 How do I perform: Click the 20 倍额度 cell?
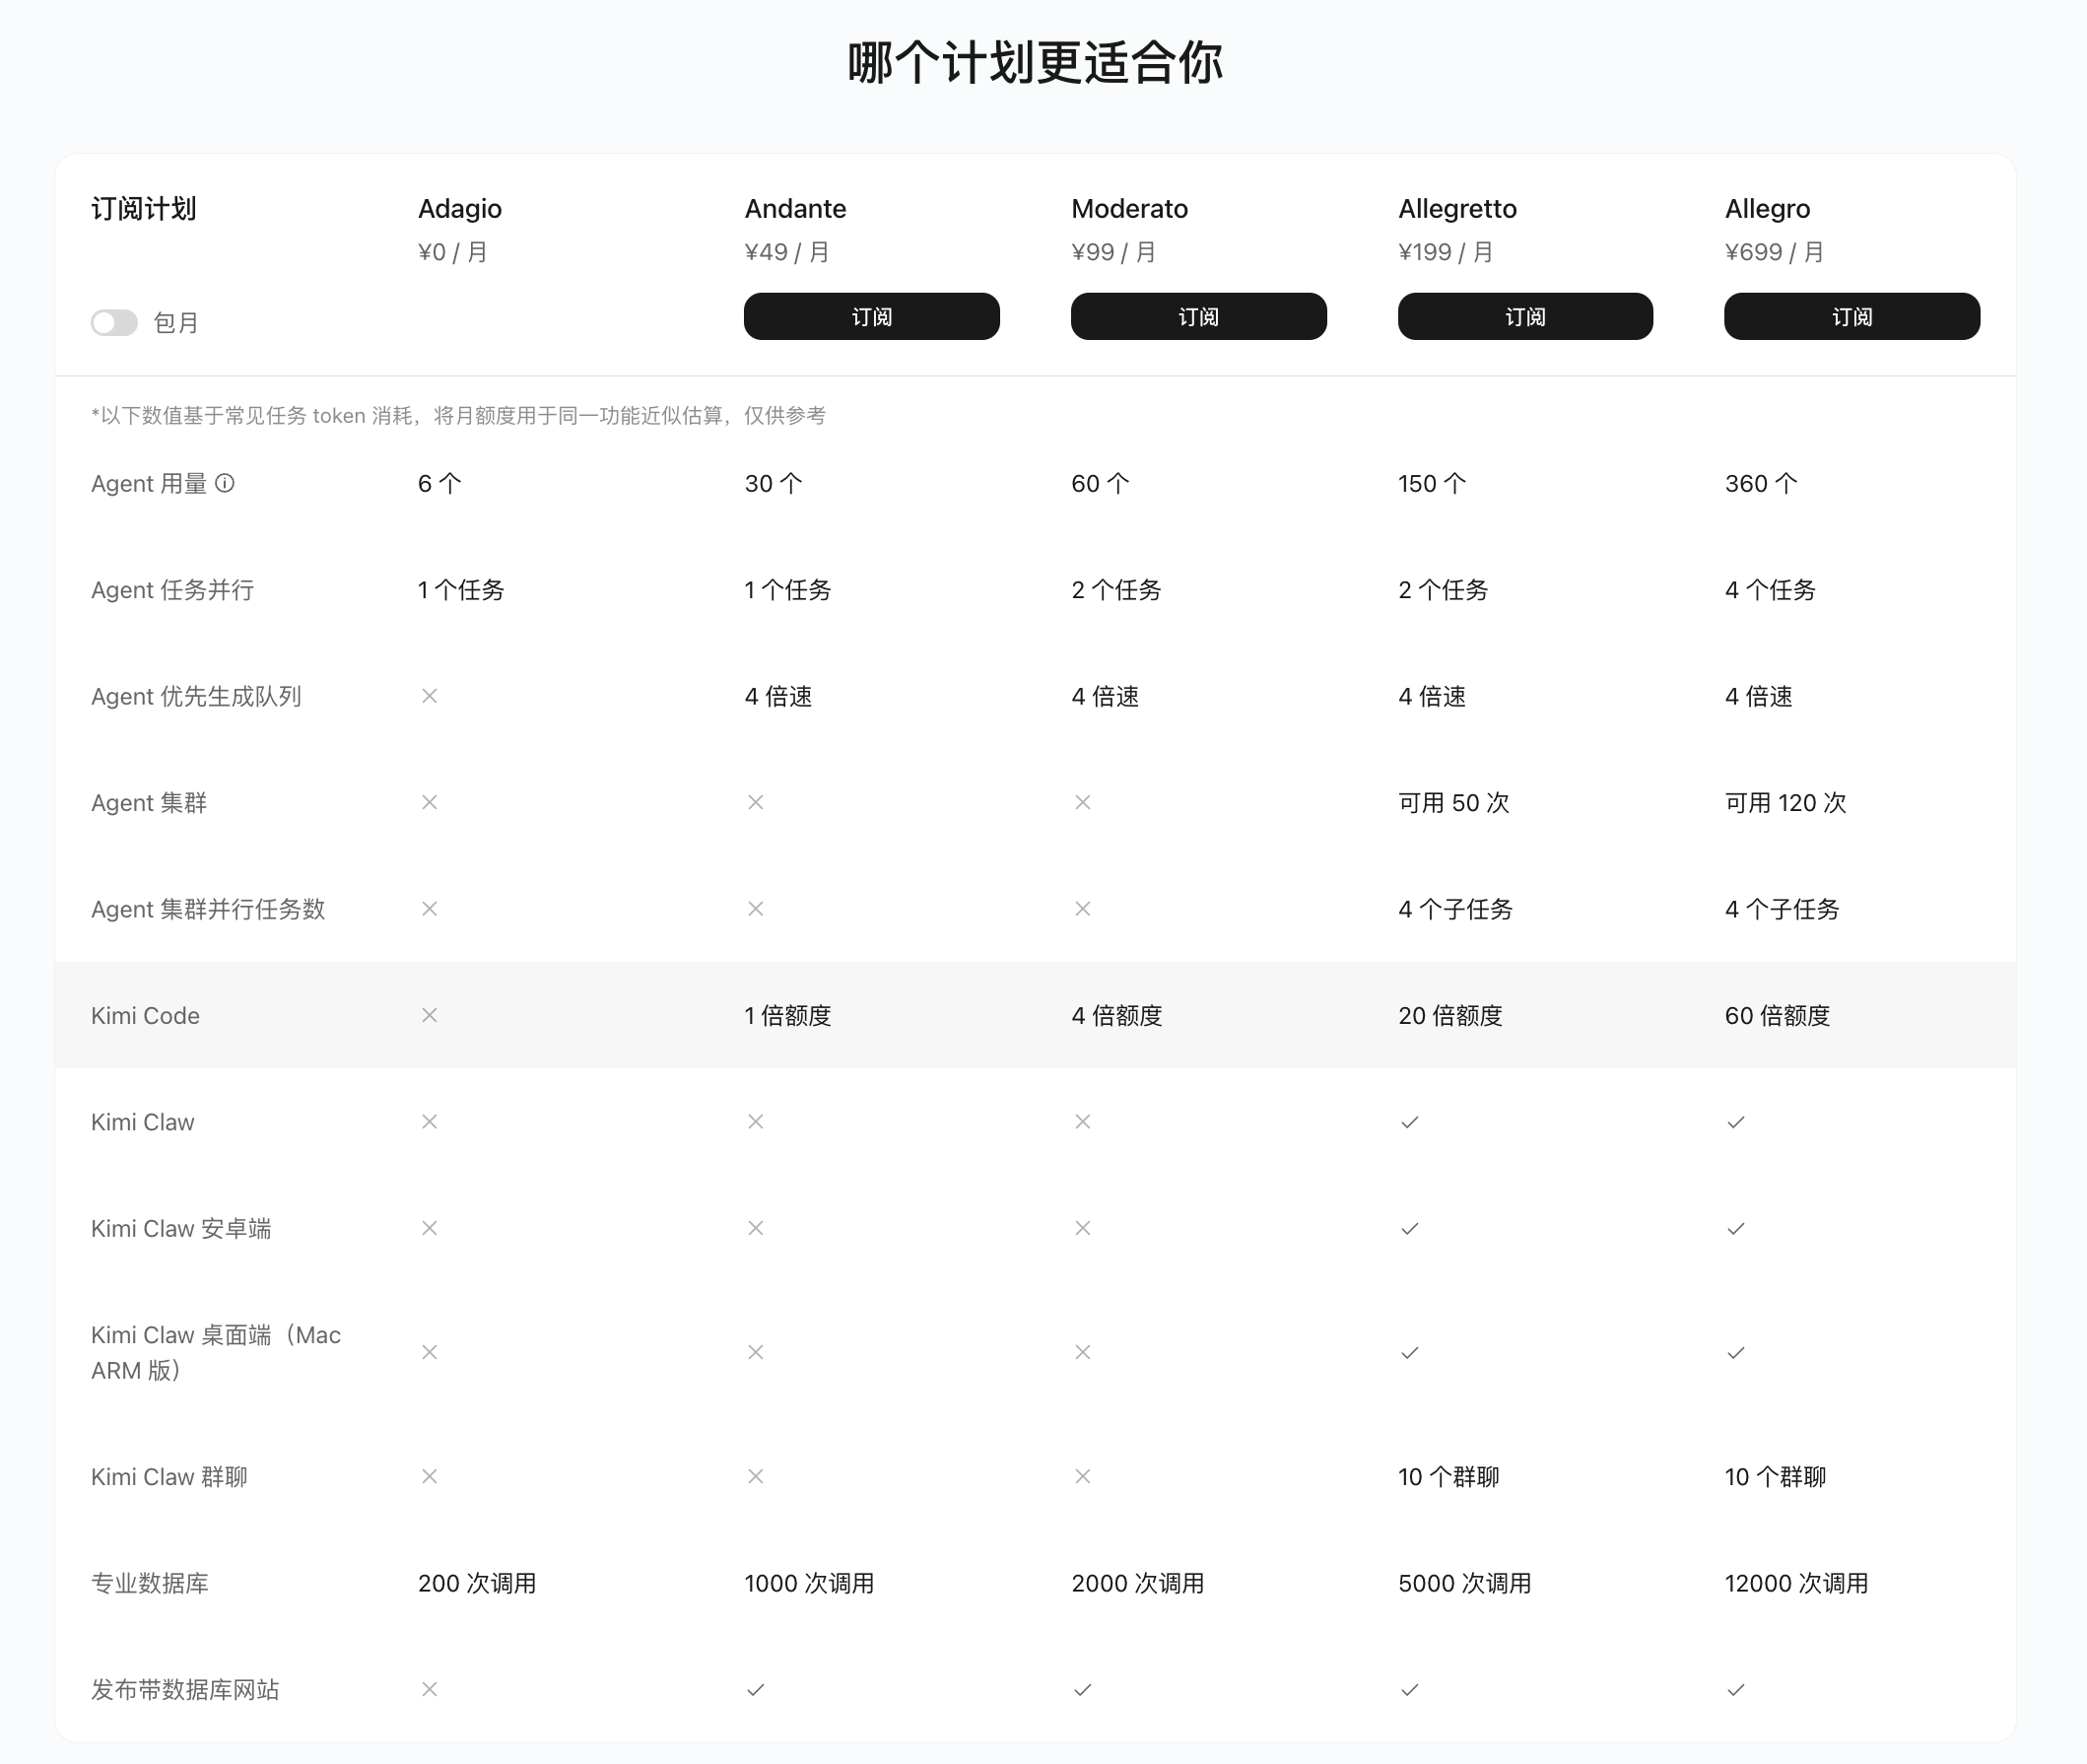coord(1450,1016)
